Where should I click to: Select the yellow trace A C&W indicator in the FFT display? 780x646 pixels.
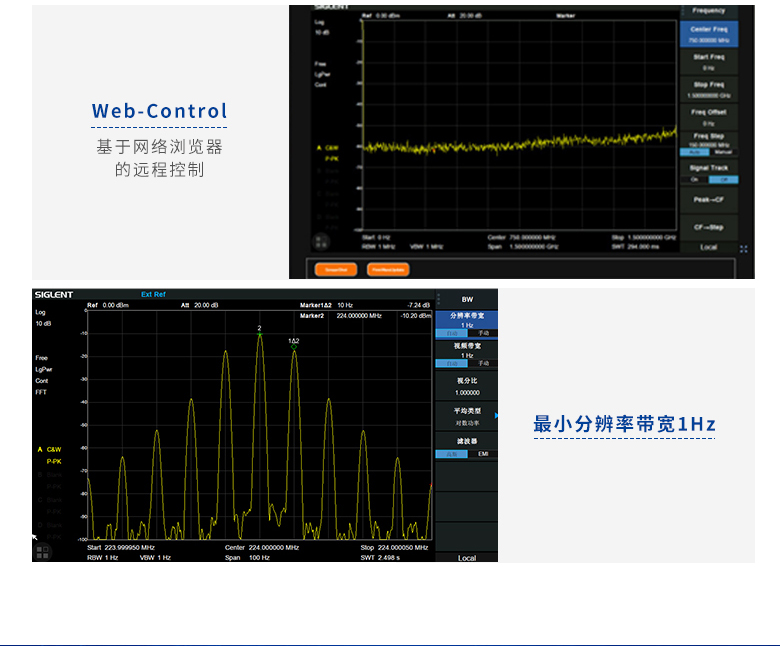tap(49, 450)
